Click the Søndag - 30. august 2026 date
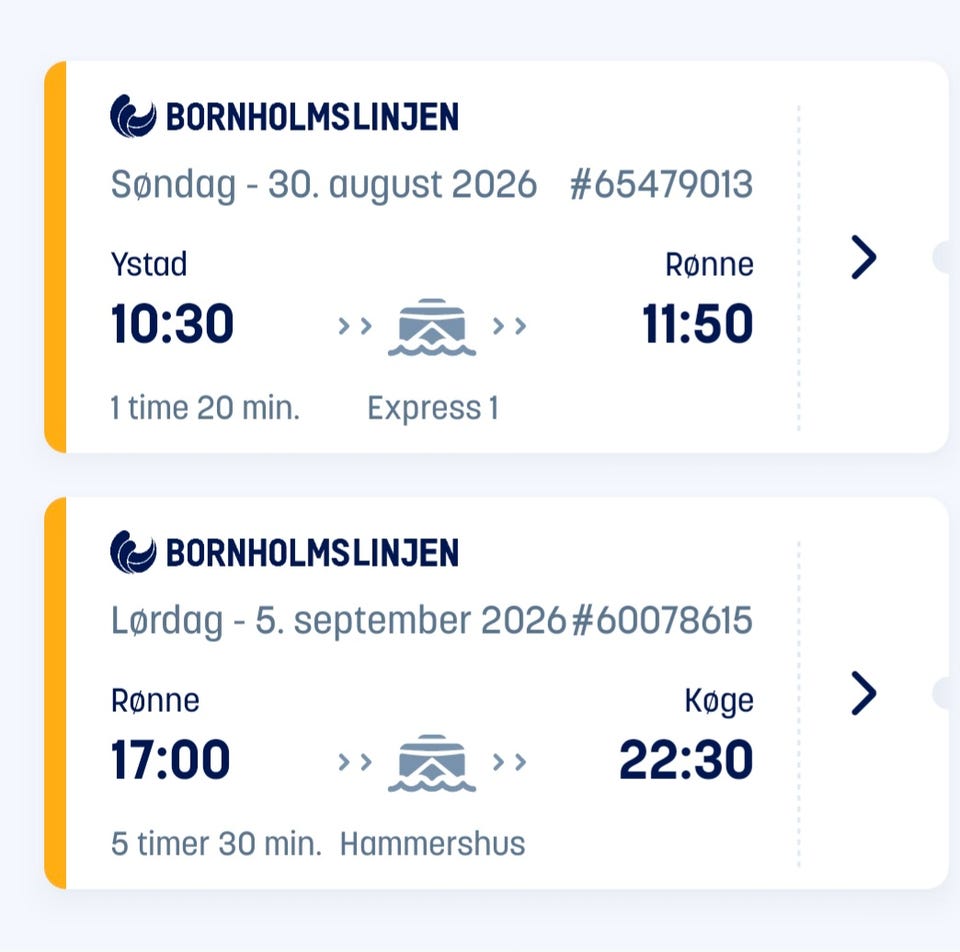960x952 pixels. (x=324, y=186)
